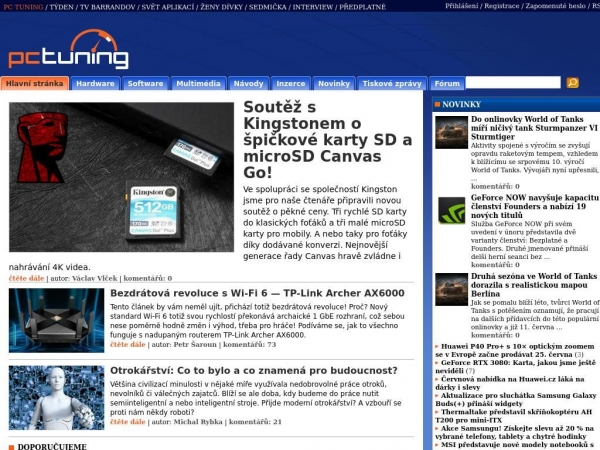The width and height of the screenshot is (600, 450).
Task: Click čtěte dále under Kingston article
Action: (x=26, y=278)
